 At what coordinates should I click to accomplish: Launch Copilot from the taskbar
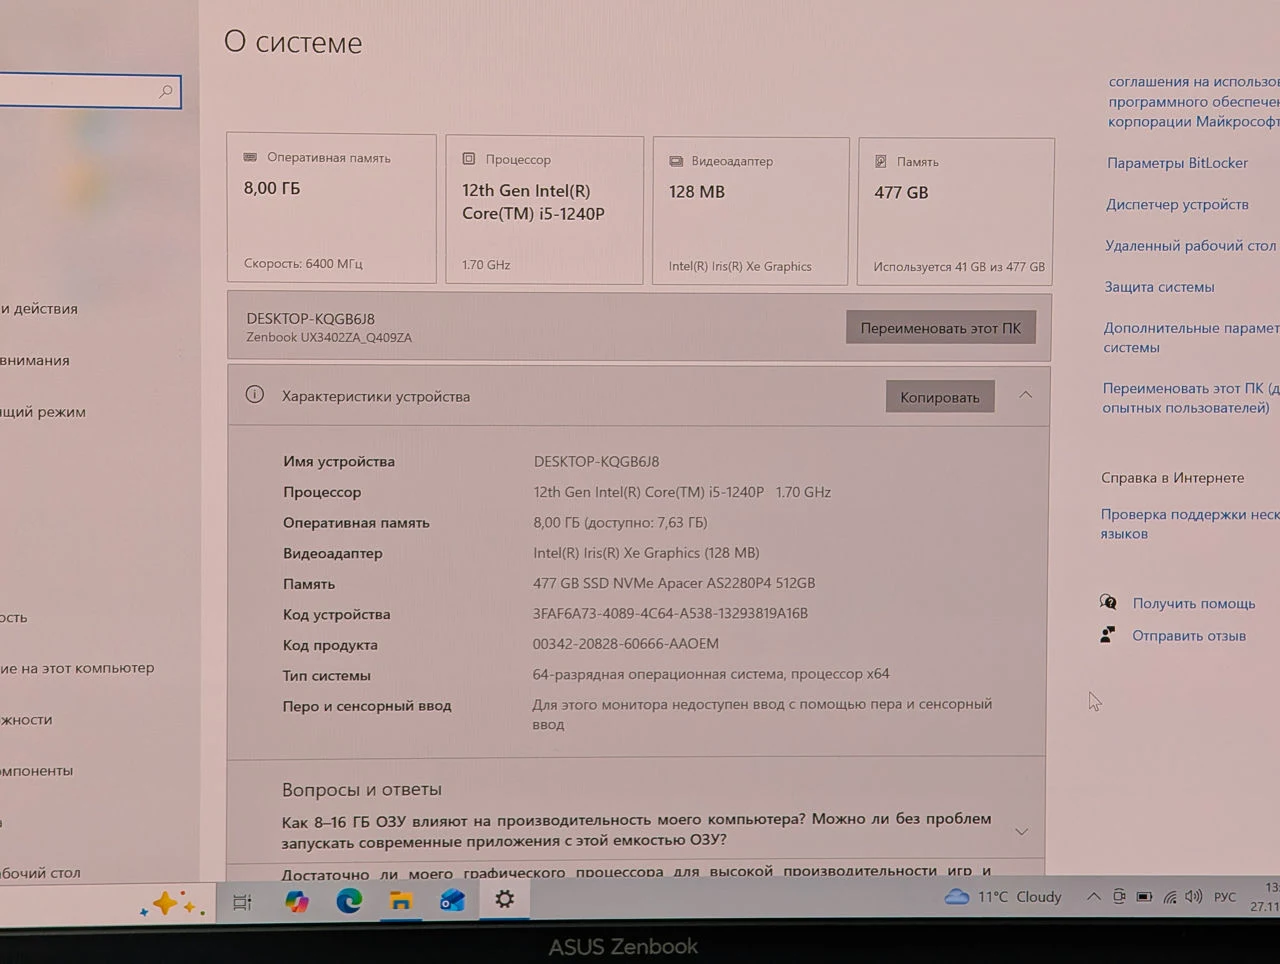296,902
